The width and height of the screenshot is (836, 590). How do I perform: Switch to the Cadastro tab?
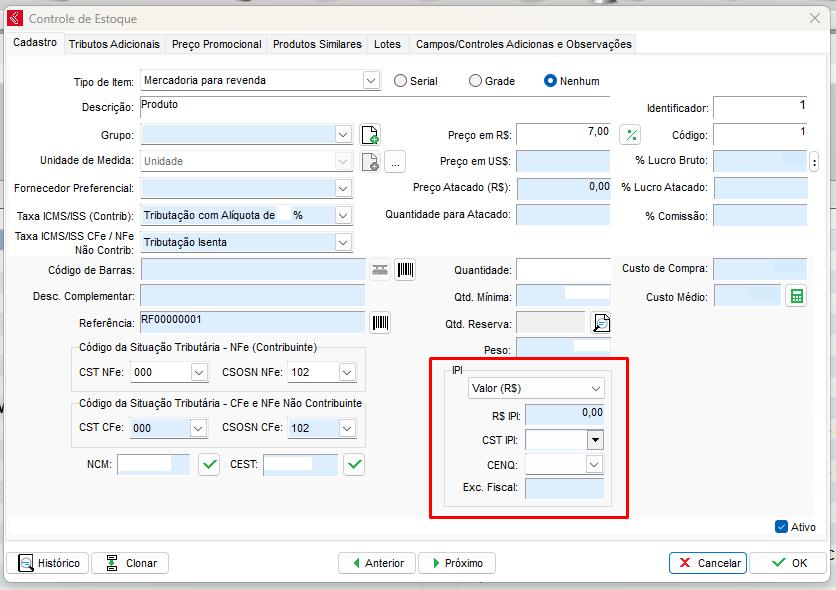[x=35, y=43]
